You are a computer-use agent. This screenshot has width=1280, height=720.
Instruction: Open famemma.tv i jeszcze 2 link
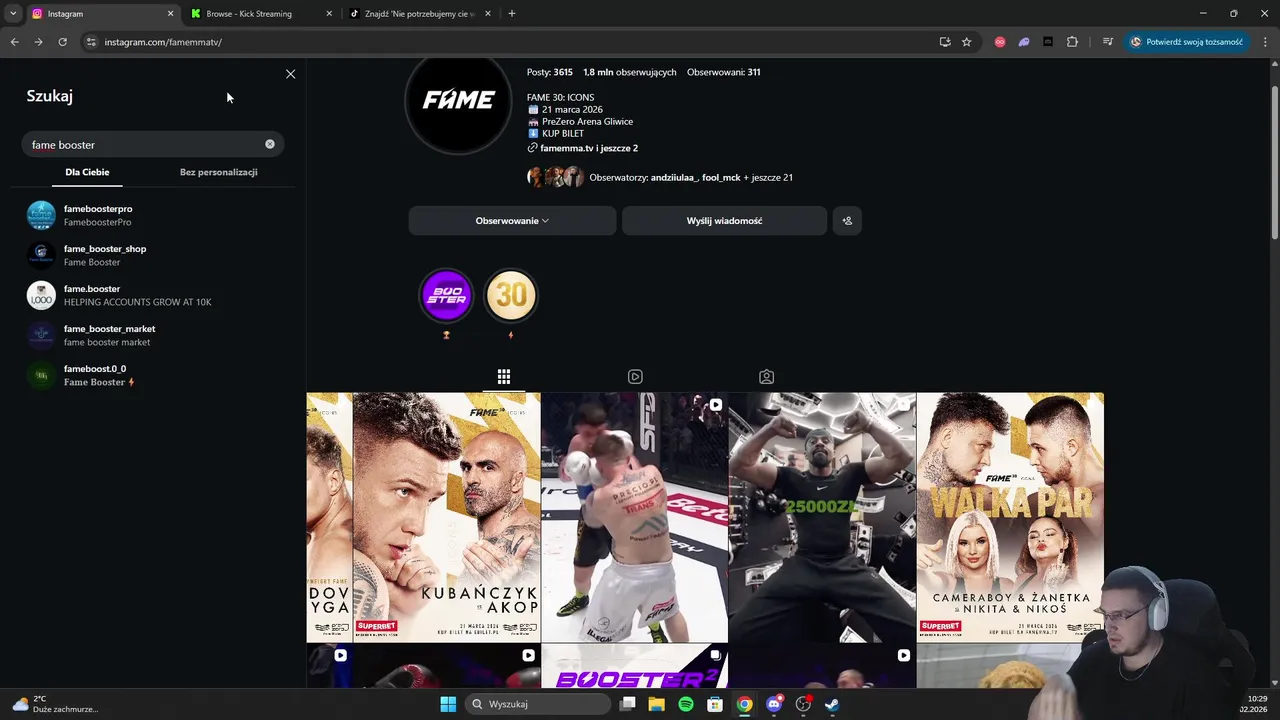tap(589, 148)
